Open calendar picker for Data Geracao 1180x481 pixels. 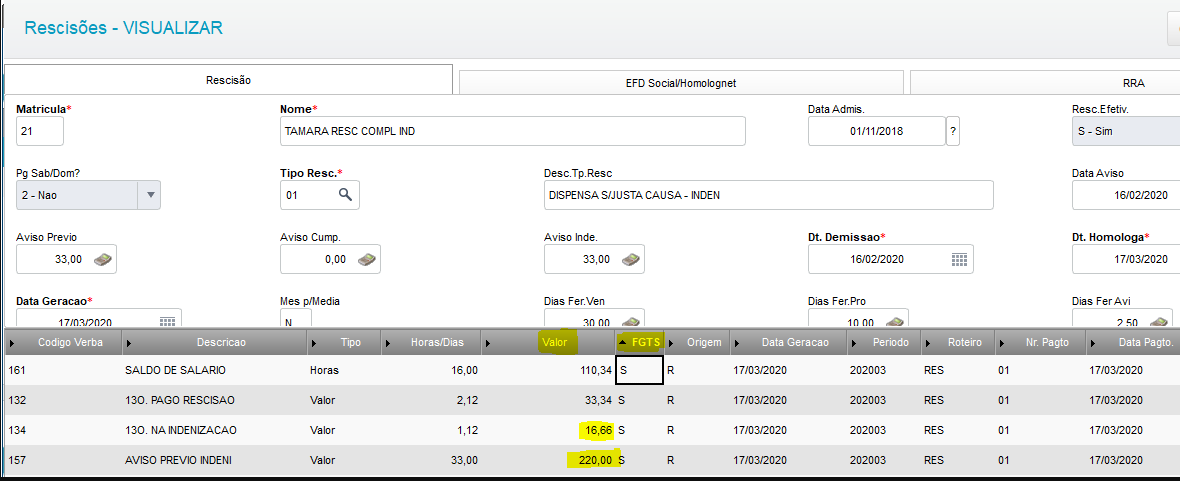point(167,321)
